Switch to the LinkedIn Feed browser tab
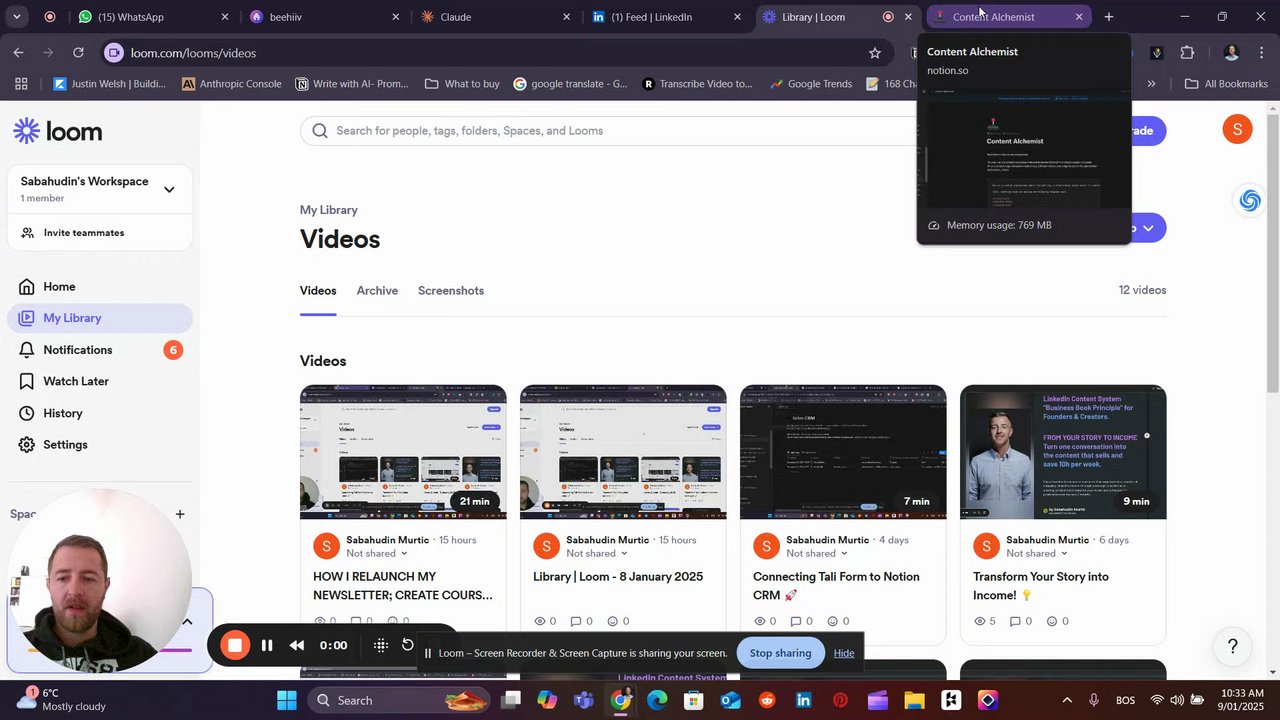The image size is (1280, 720). 665,17
